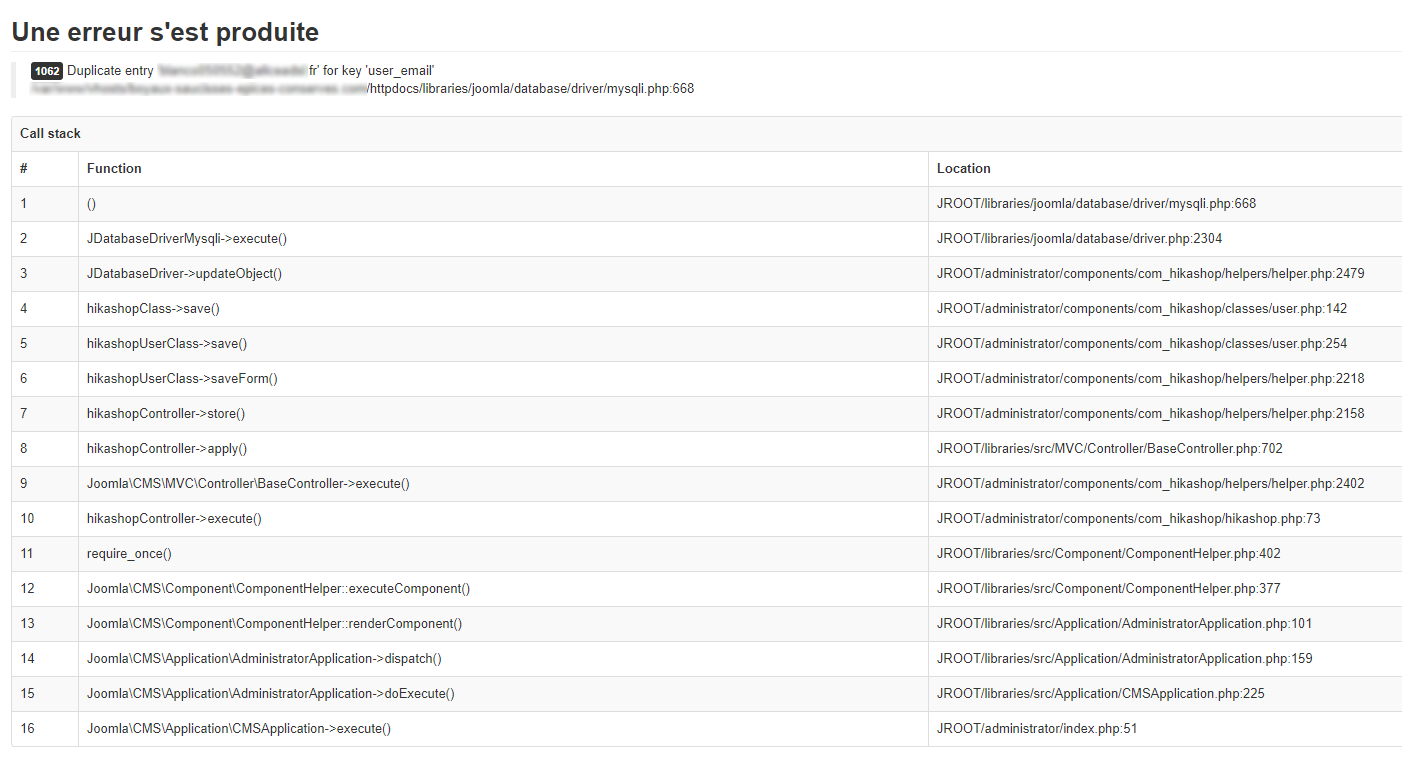This screenshot has width=1402, height=763.
Task: Click the Function column header
Action: 114,169
